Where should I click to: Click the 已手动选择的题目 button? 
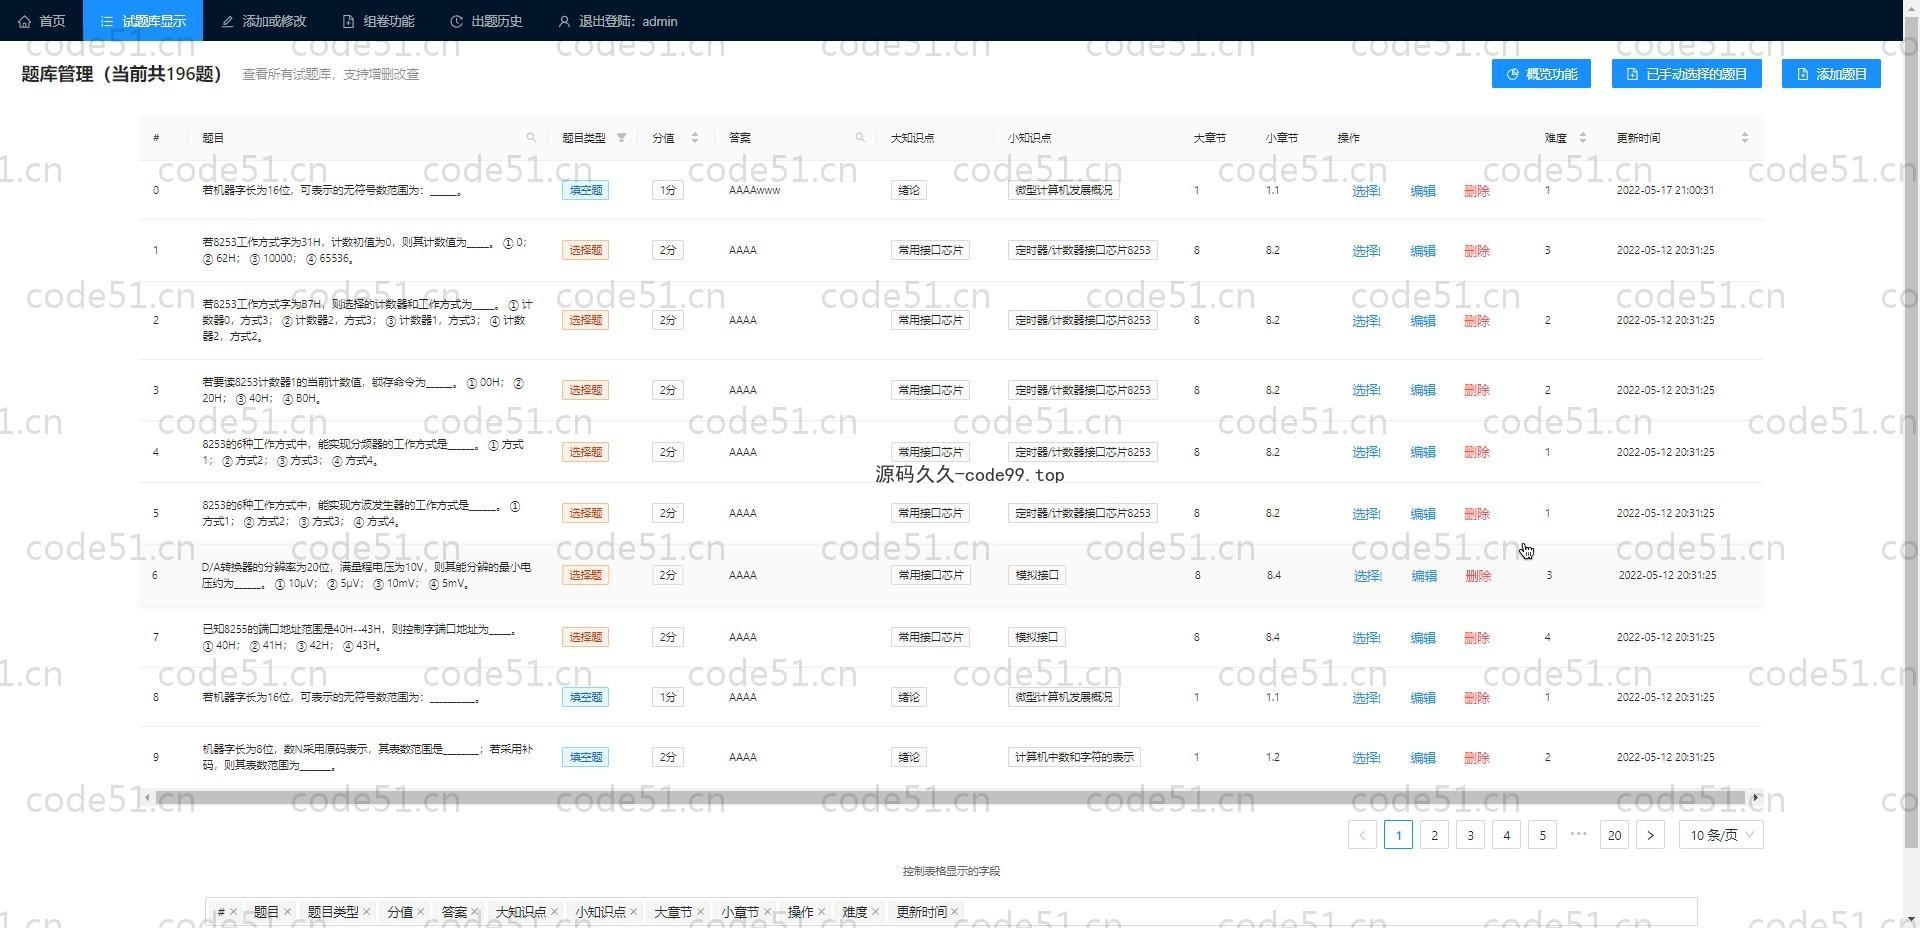[1686, 74]
